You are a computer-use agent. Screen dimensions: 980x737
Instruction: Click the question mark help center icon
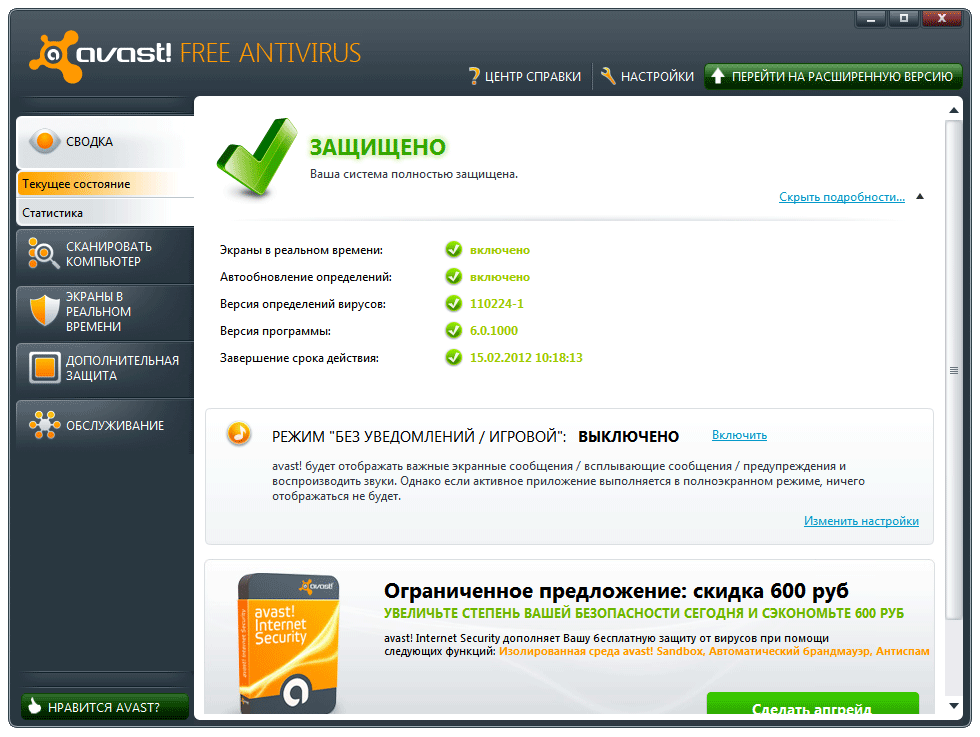[474, 76]
